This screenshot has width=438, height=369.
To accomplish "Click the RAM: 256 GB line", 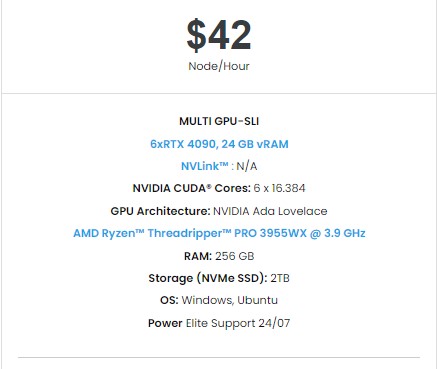I will 219,256.
